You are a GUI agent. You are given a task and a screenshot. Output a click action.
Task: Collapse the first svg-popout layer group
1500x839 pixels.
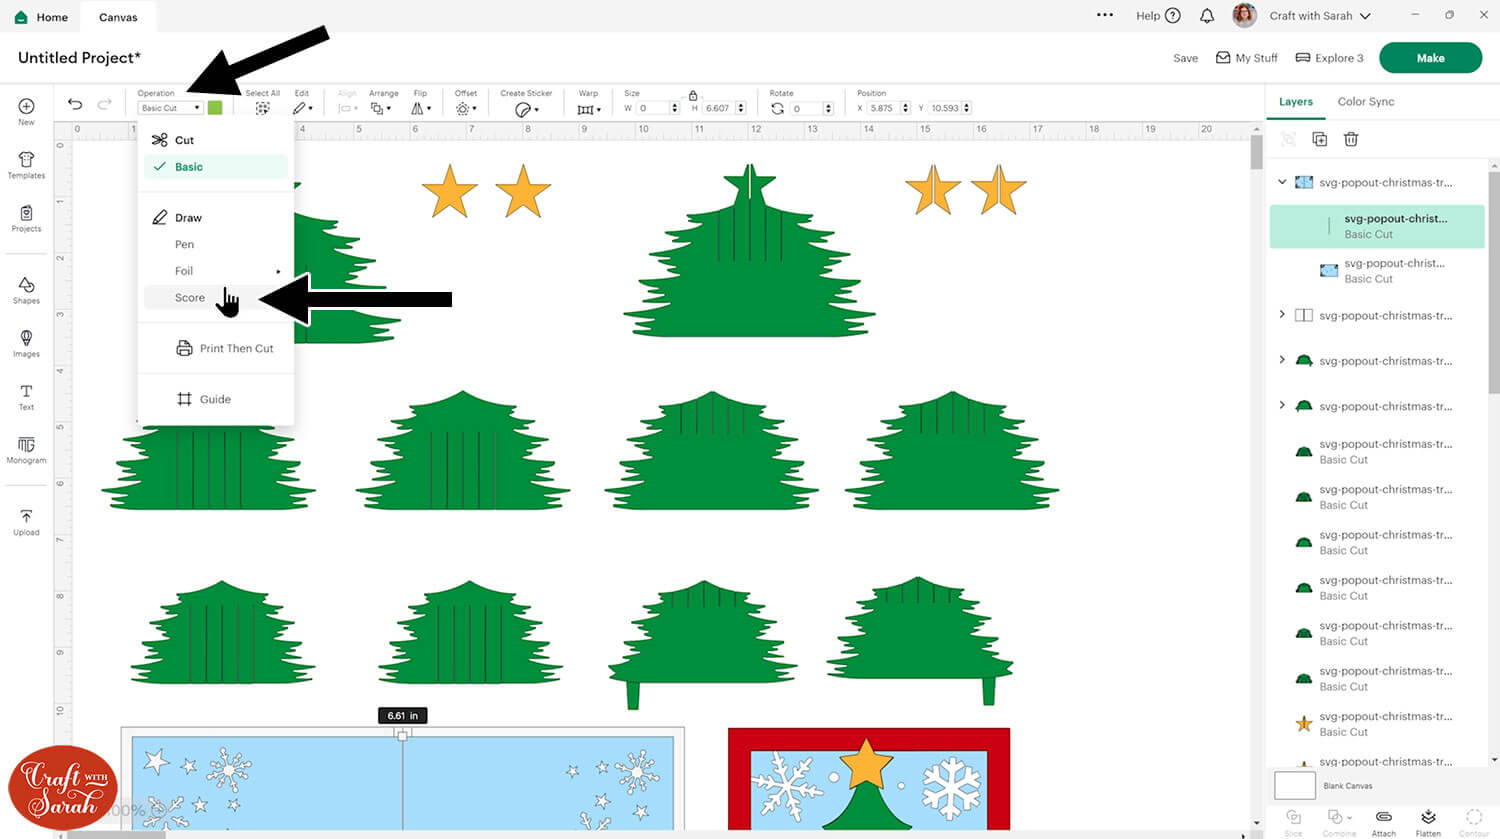click(x=1282, y=182)
